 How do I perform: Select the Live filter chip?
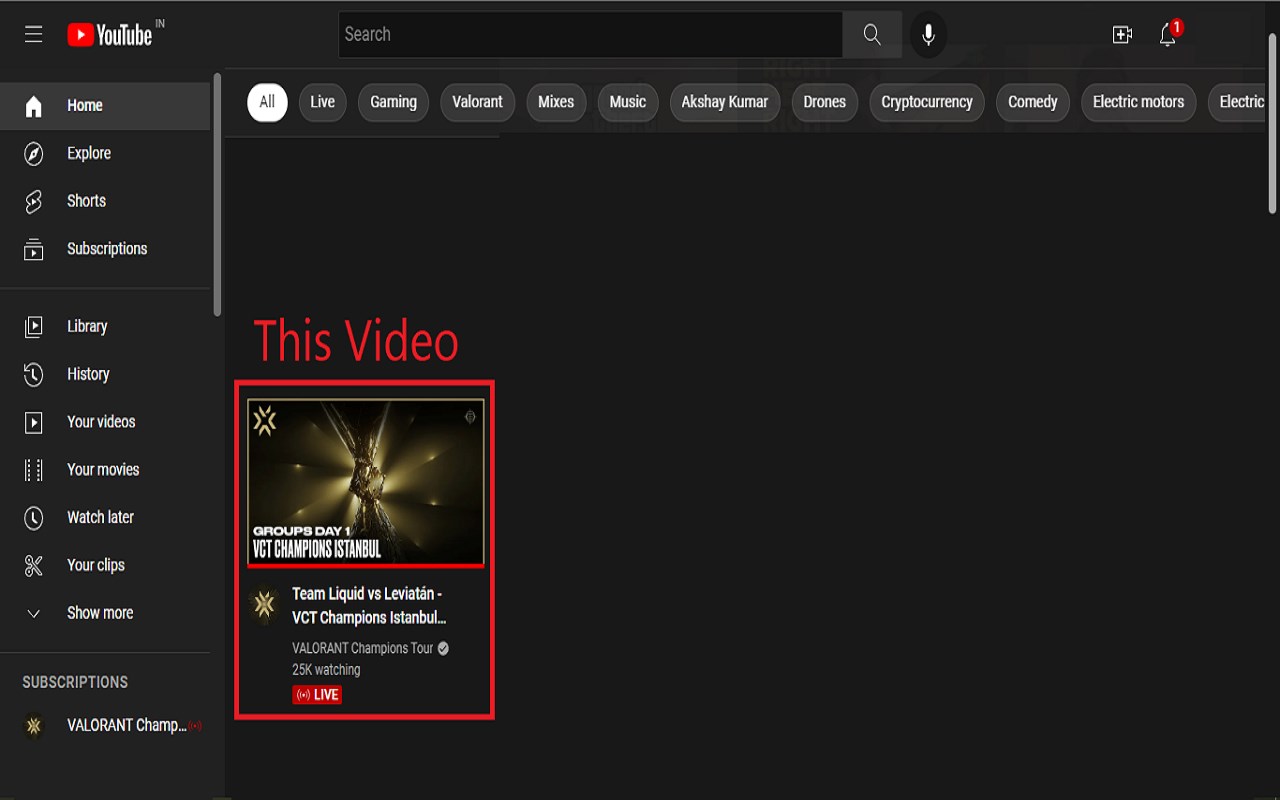click(323, 102)
